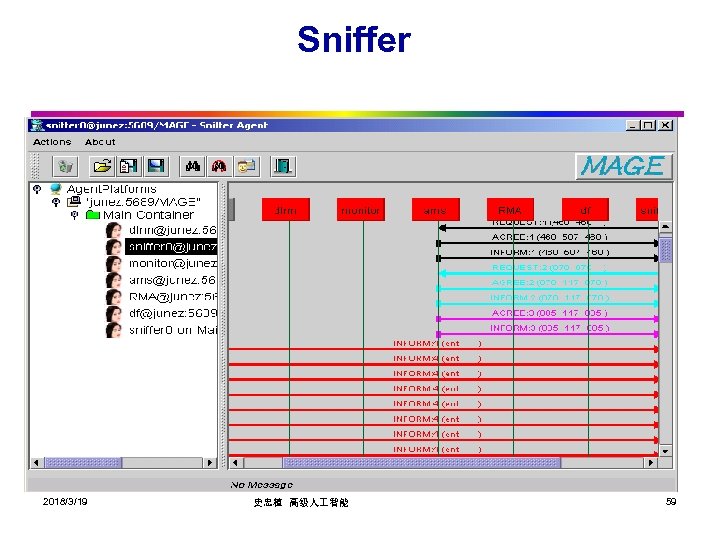The height and width of the screenshot is (540, 720).
Task: Click the canvas horizontal scrollbar thumb
Action: click(x=422, y=462)
